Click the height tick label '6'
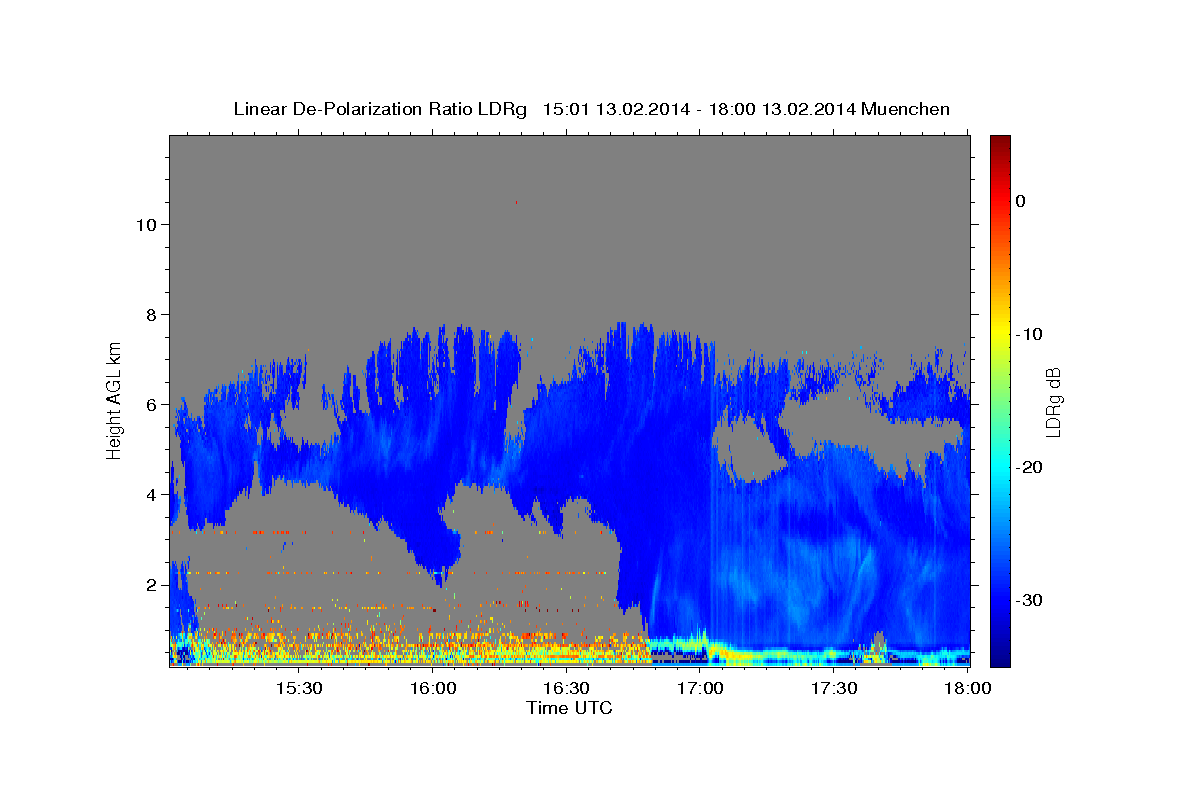Screen dimensions: 1200x800 [x=150, y=404]
